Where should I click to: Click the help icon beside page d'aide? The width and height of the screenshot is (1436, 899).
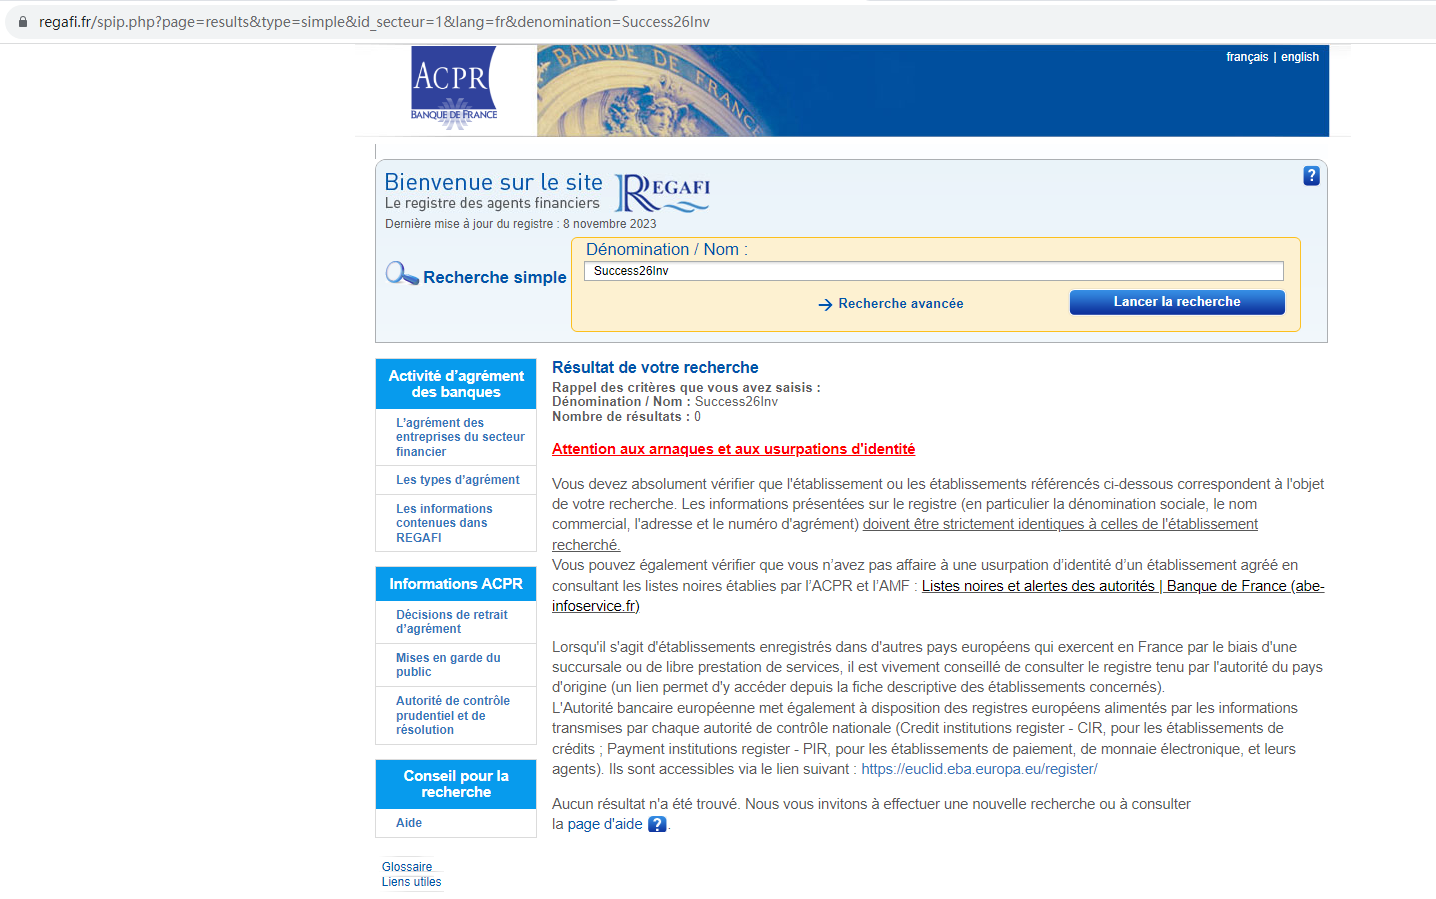[657, 824]
